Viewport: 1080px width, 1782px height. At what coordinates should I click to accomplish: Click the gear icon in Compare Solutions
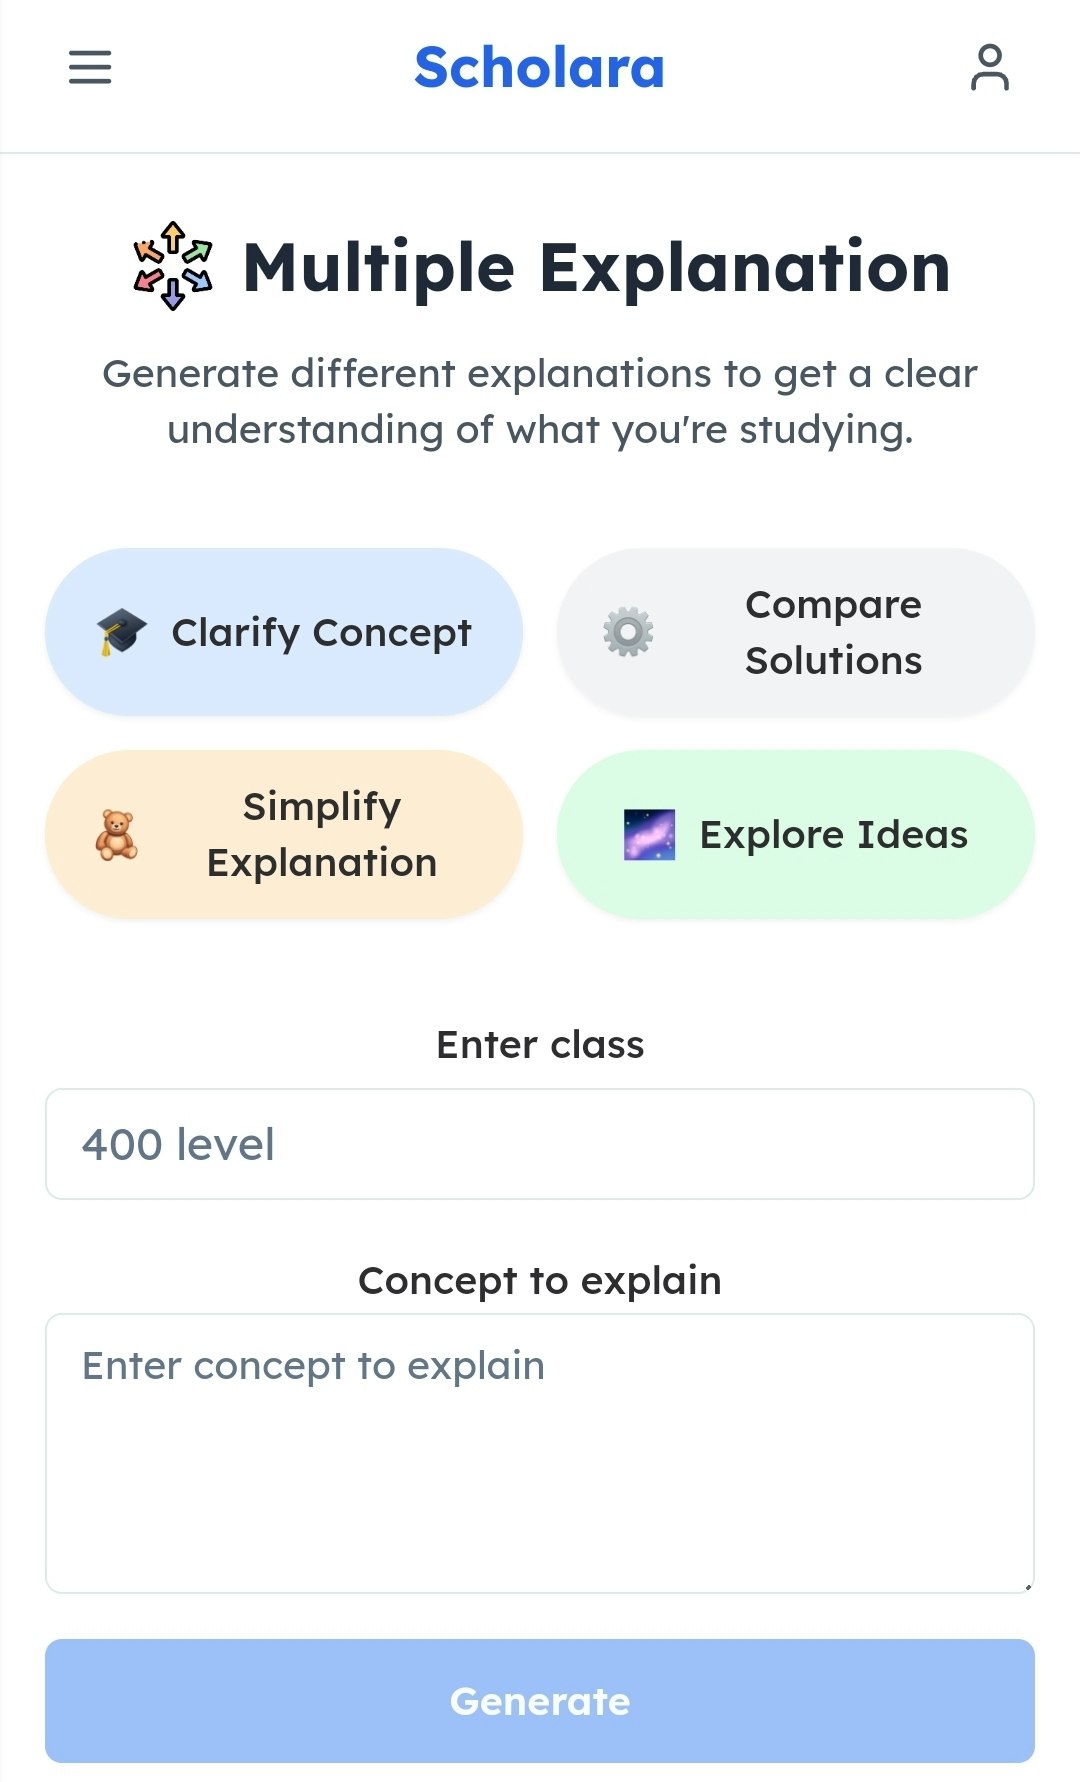[628, 632]
